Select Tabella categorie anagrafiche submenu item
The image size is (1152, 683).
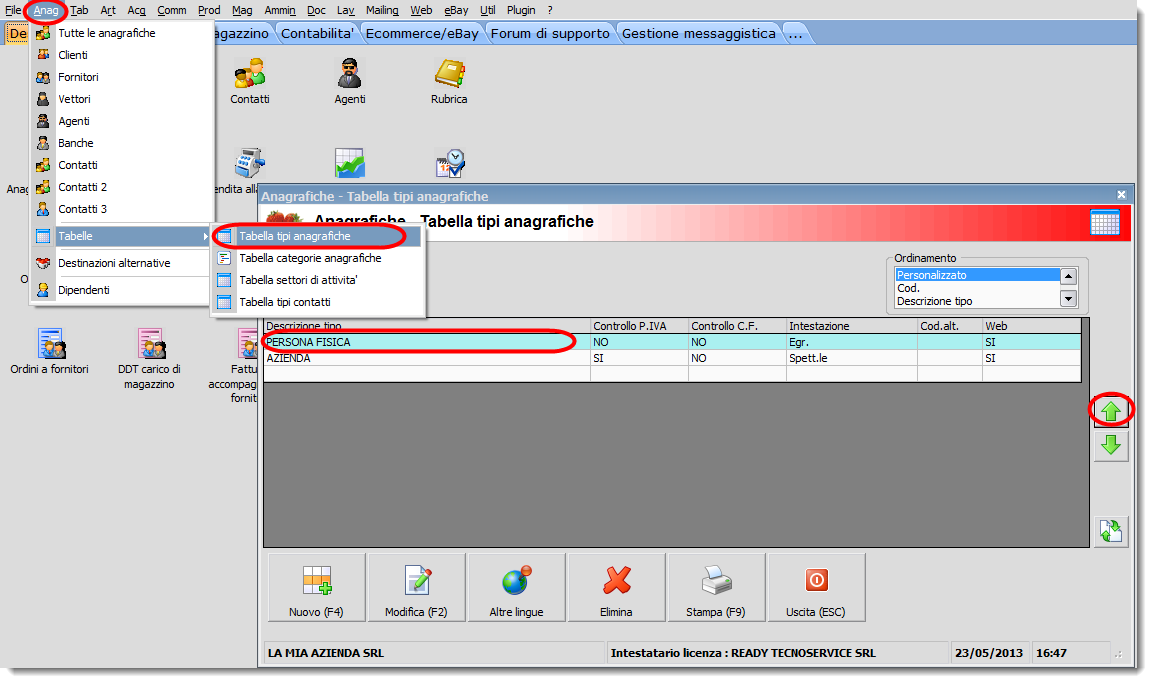click(x=317, y=258)
